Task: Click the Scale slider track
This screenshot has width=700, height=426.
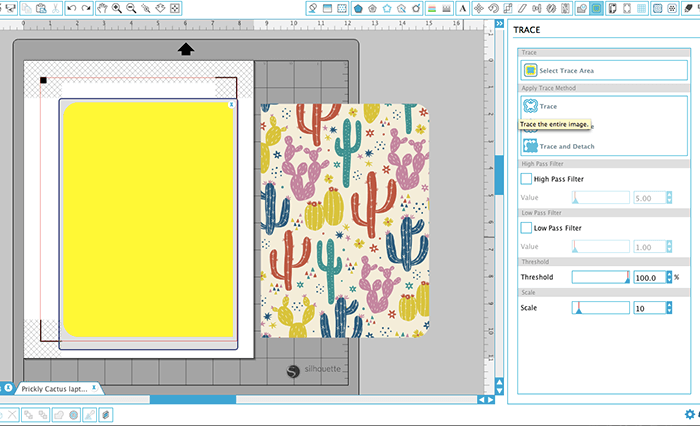Action: coord(601,308)
